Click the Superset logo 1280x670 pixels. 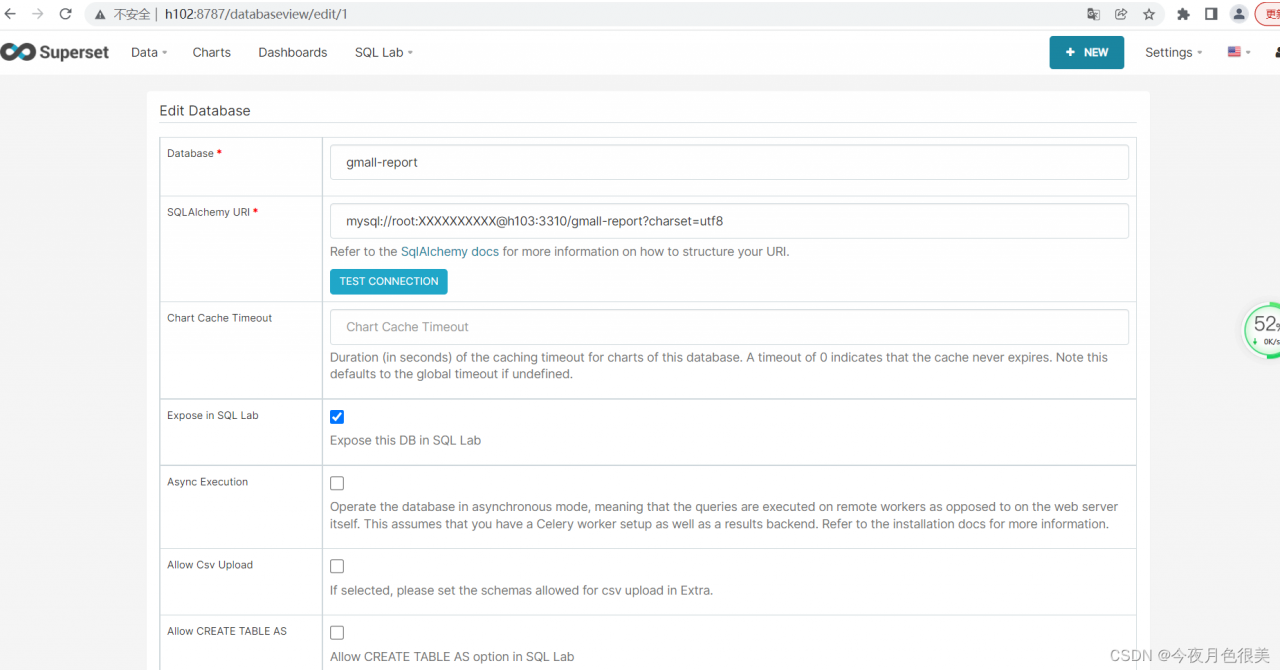point(55,52)
